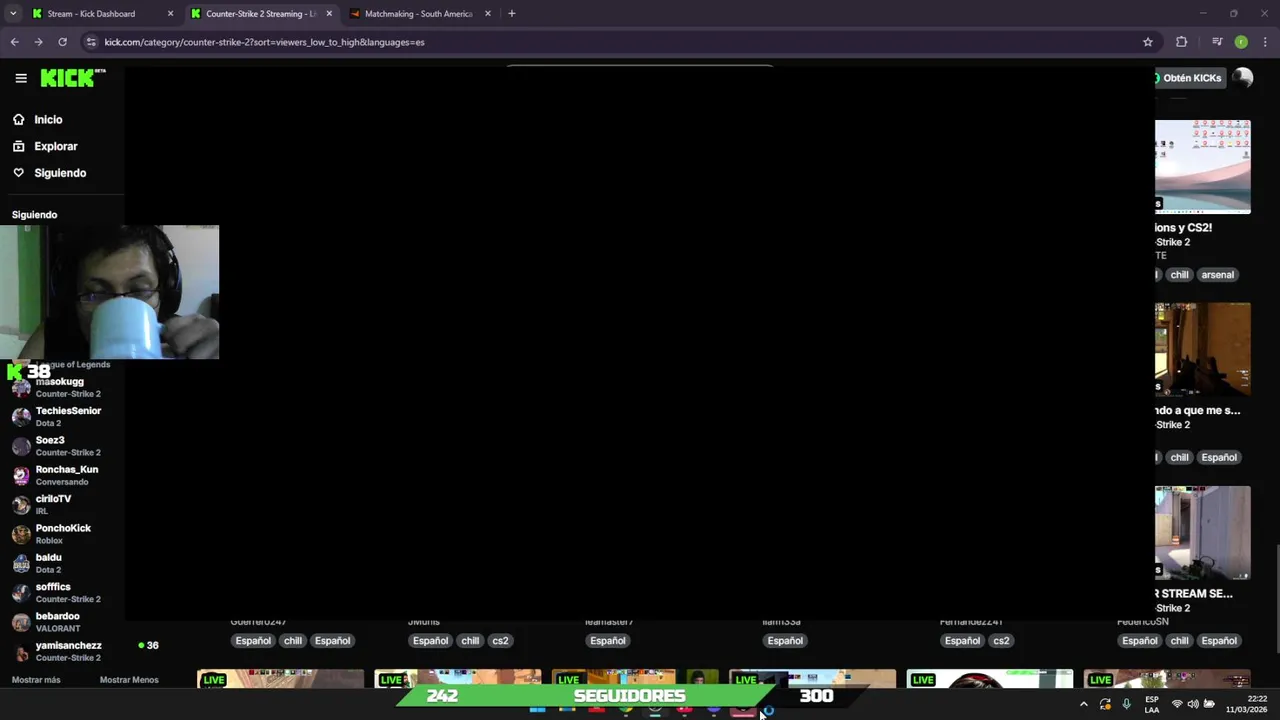The width and height of the screenshot is (1280, 720).
Task: Click the Obtén KICKs button
Action: point(1190,78)
